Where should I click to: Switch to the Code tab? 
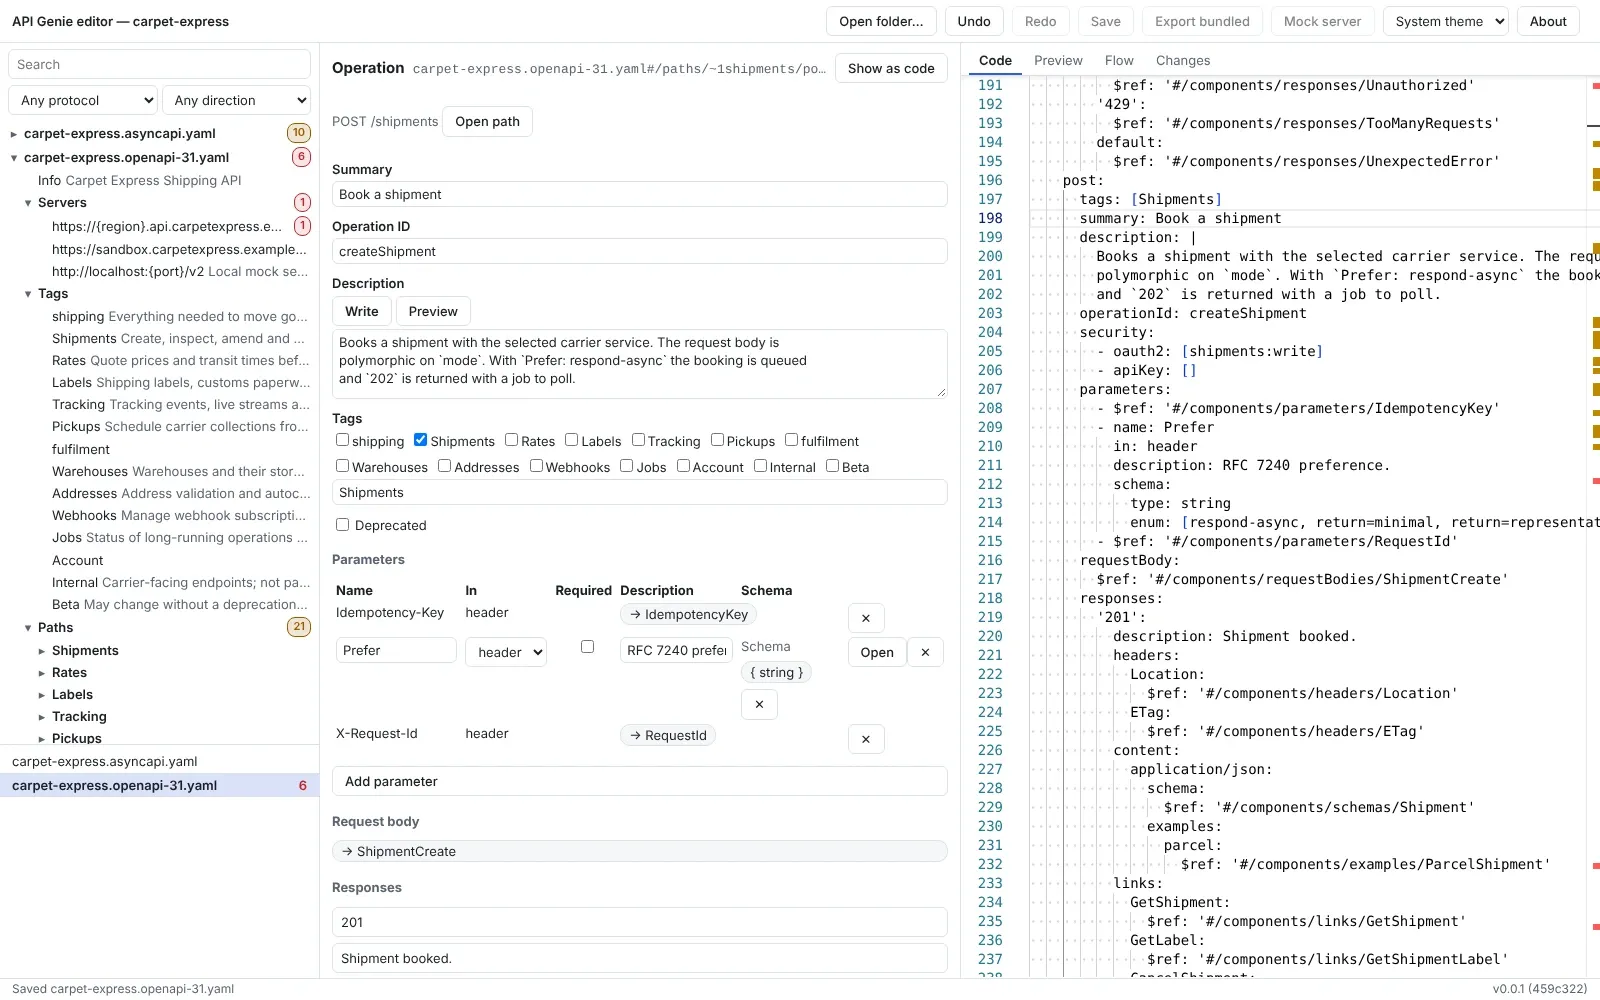point(995,60)
